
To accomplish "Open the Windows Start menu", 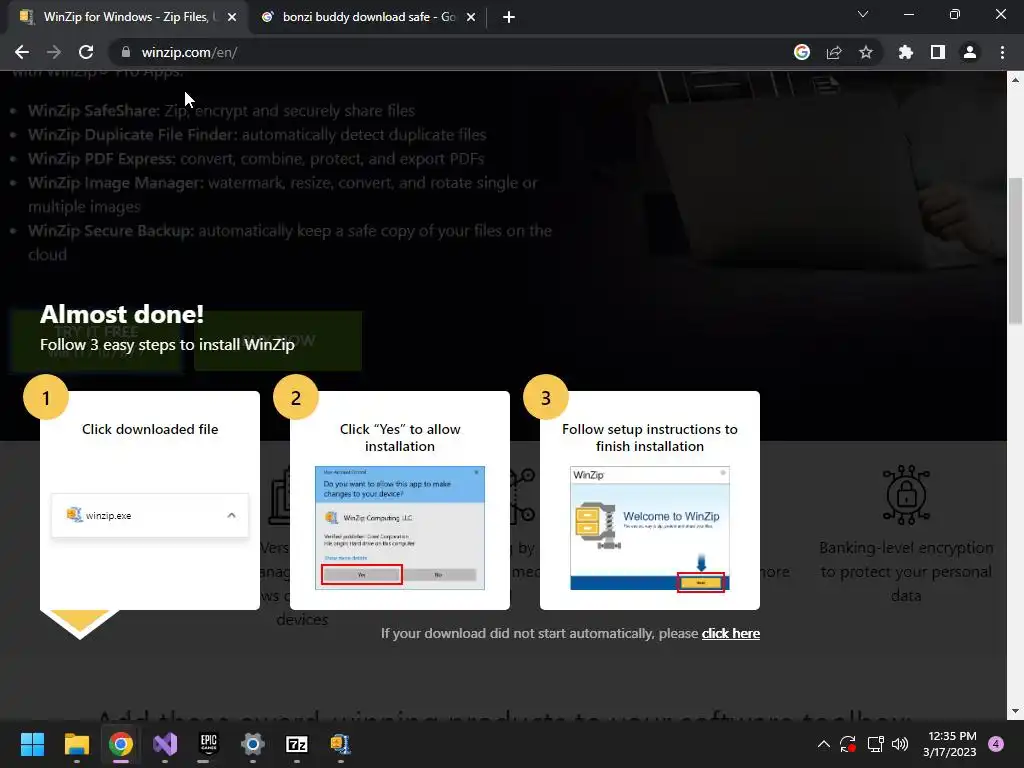I will 32,744.
